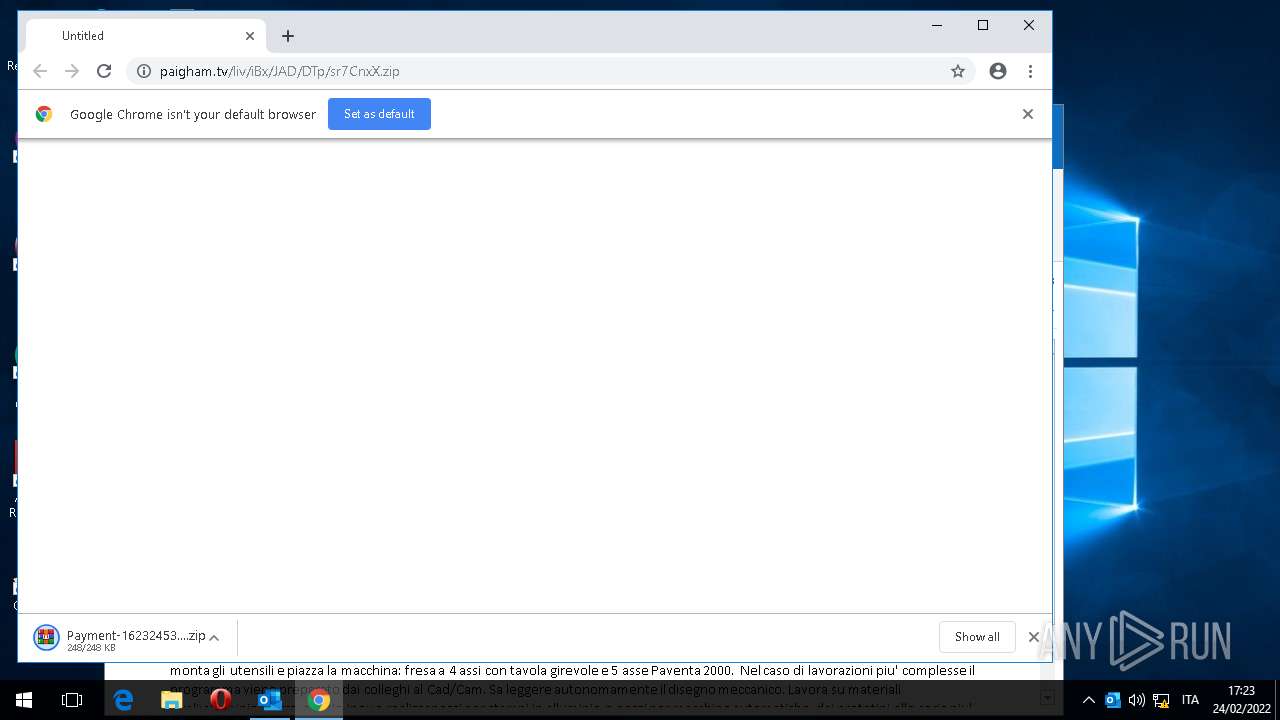The image size is (1280, 720).
Task: Switch to Outlook in taskbar
Action: [270, 700]
